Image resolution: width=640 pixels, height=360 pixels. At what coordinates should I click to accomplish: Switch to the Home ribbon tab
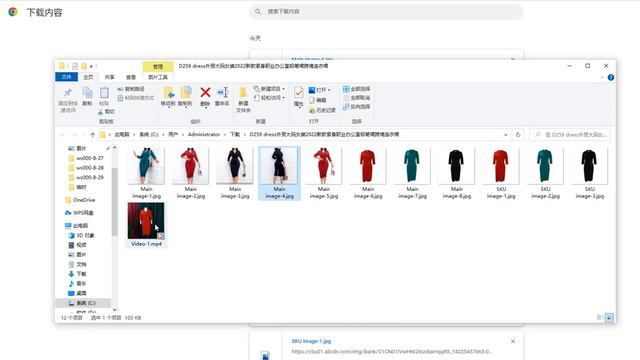click(88, 77)
